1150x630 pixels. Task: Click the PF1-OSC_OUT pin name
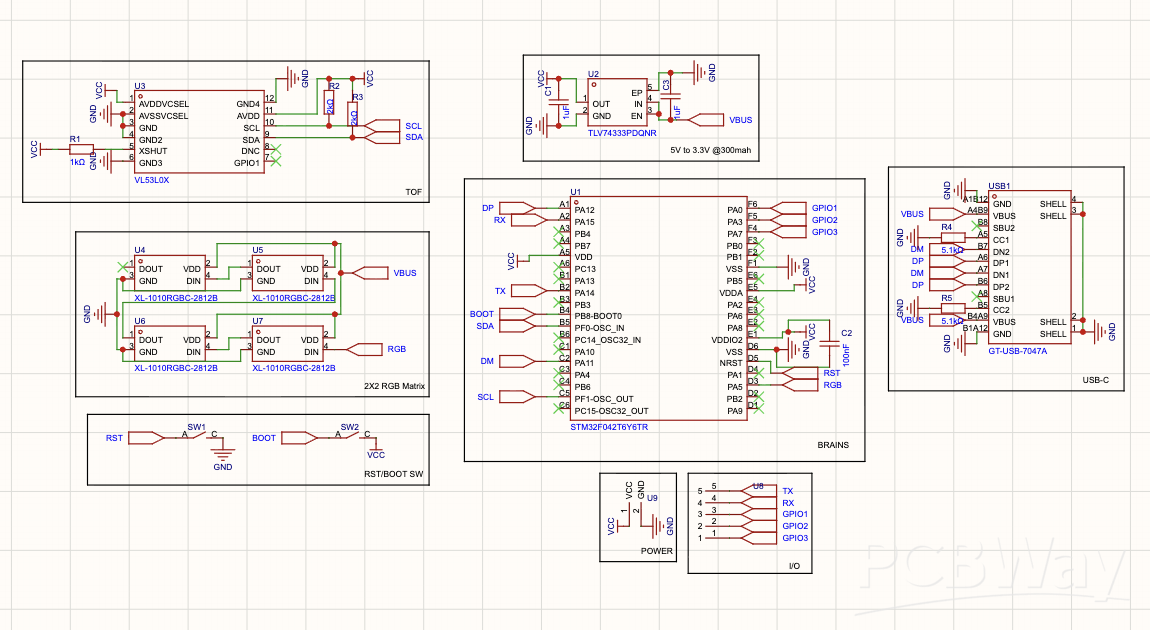[x=604, y=399]
